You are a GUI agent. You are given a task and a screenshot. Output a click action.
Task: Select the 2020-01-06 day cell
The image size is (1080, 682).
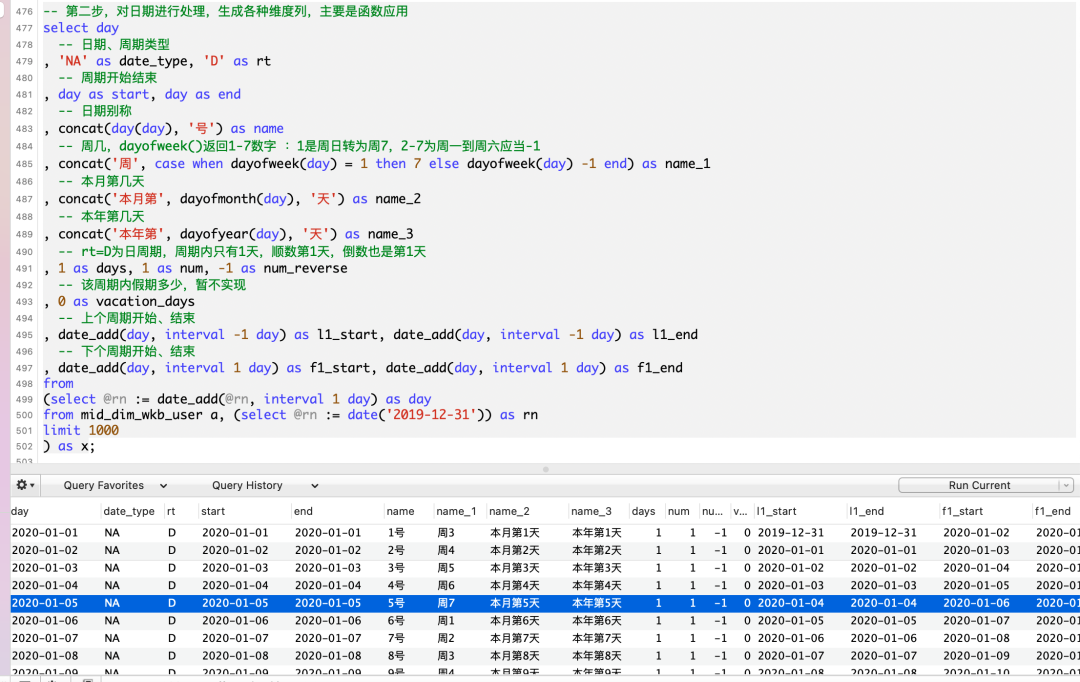(x=45, y=621)
